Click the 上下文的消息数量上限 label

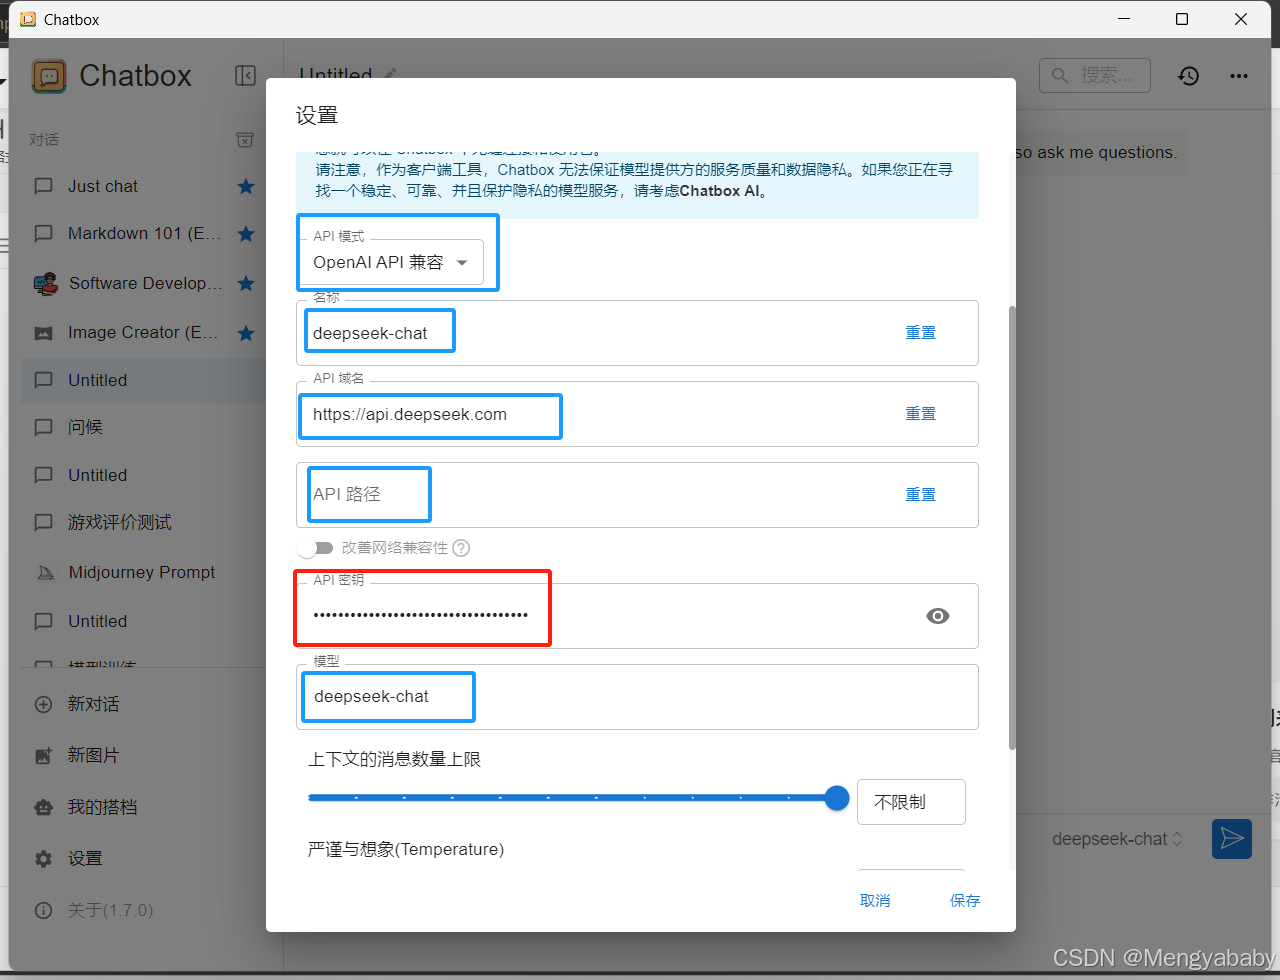pos(394,760)
